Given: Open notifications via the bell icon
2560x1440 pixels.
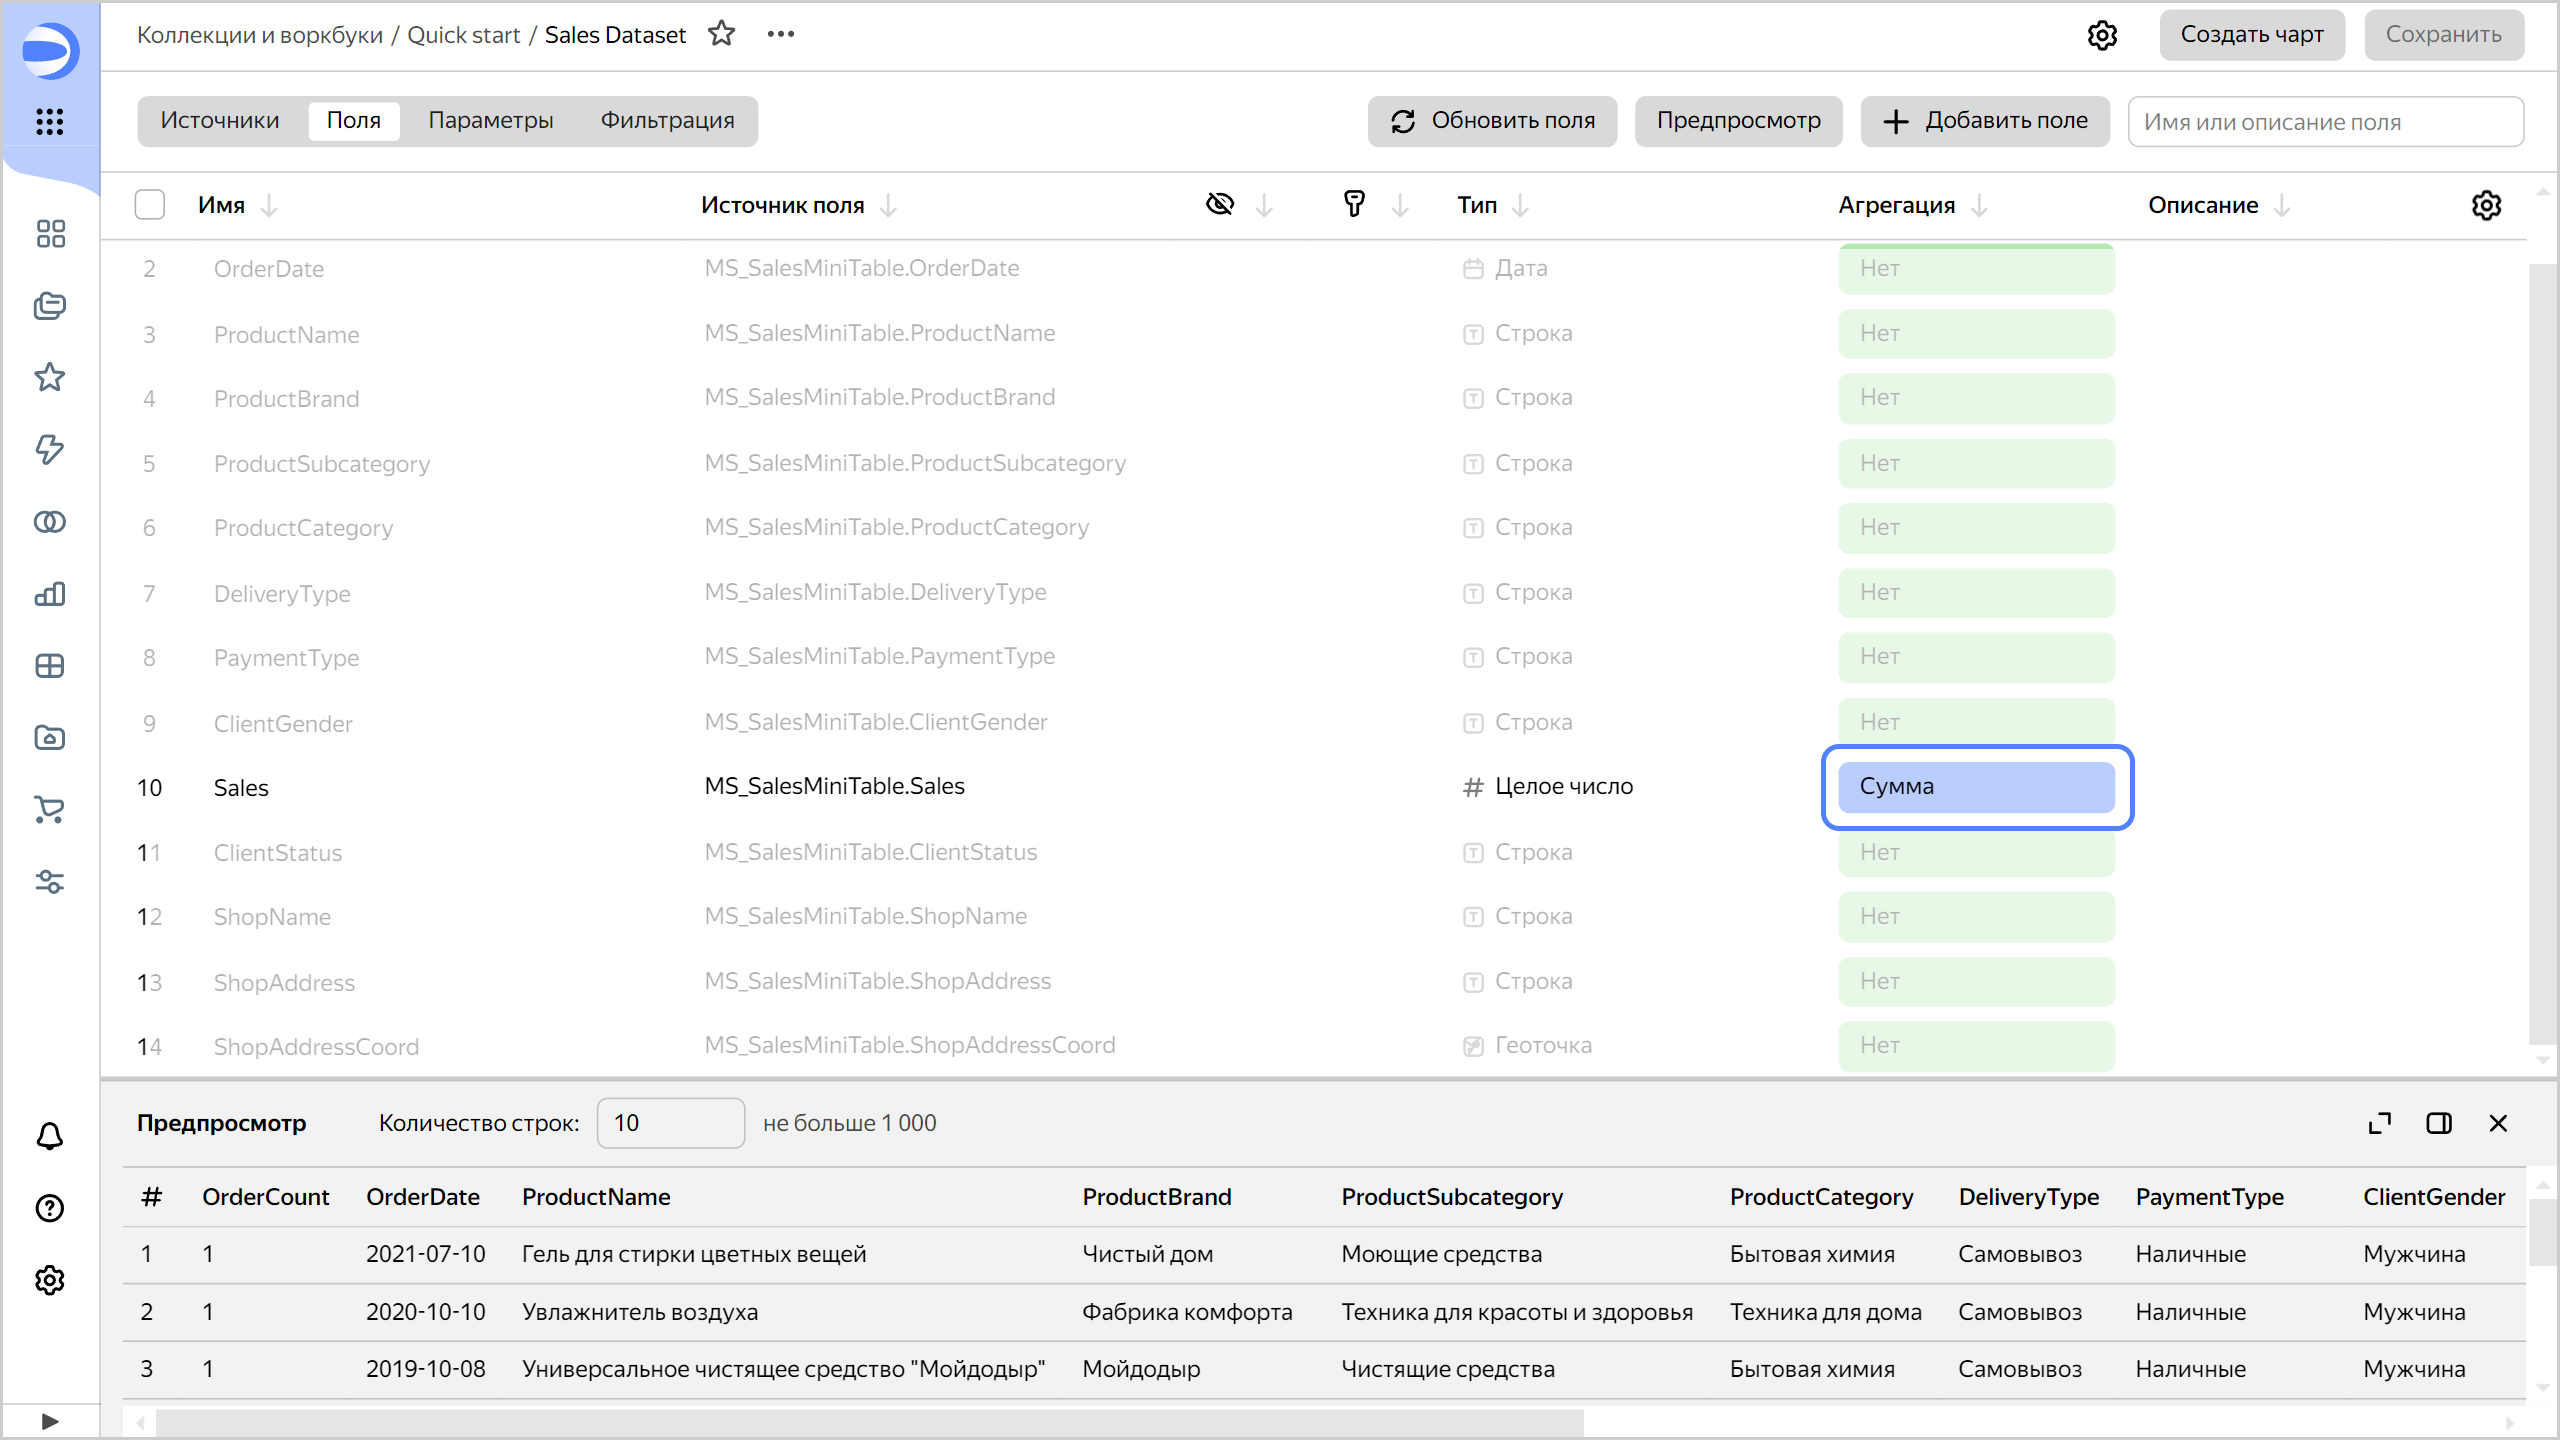Looking at the screenshot, I should coord(49,1137).
